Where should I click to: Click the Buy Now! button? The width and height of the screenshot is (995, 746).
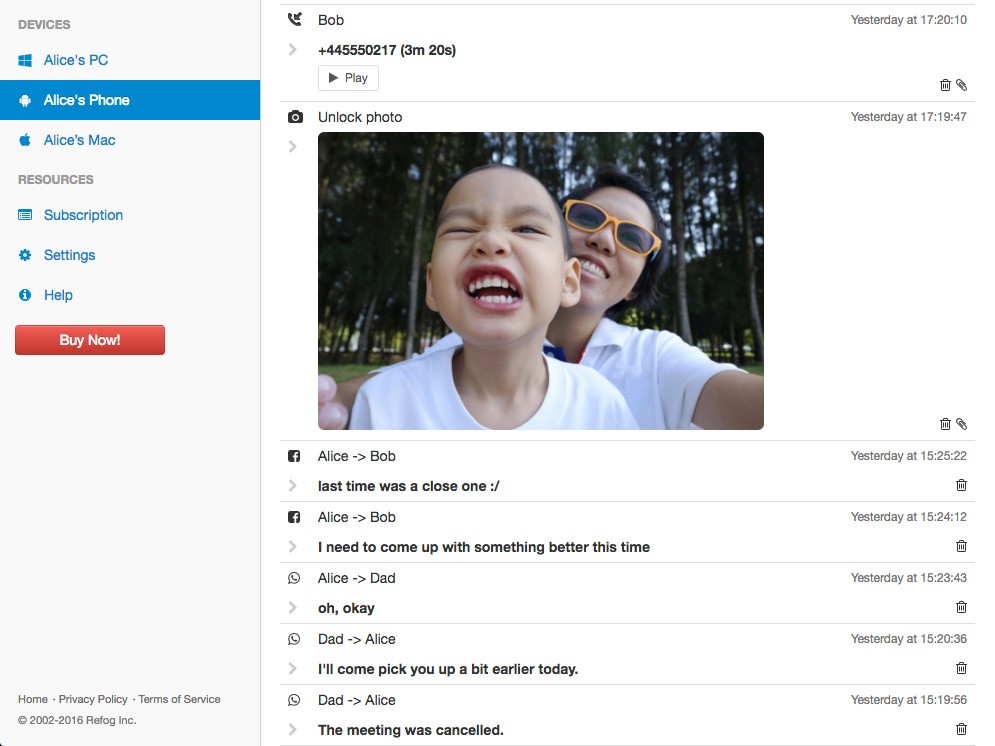click(90, 340)
